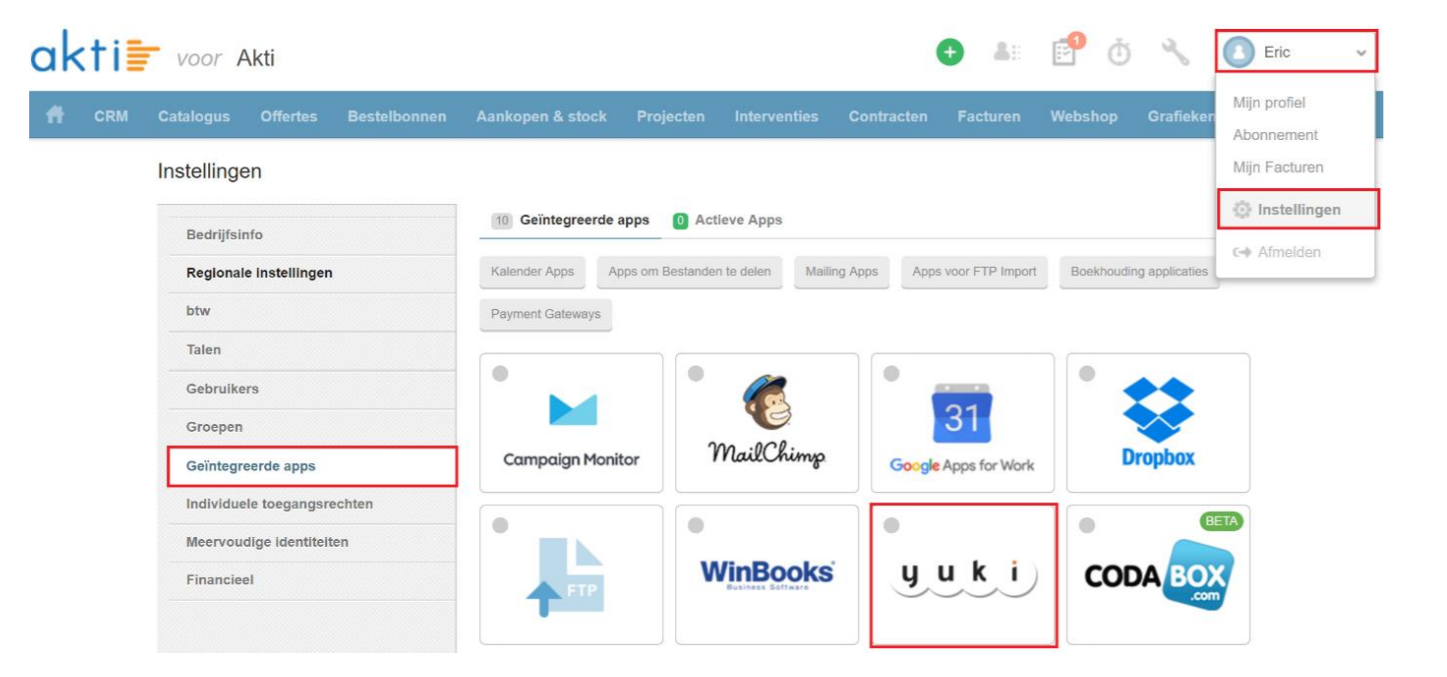Open the Facturen menu
Screen dimensions: 1447x677
point(989,116)
